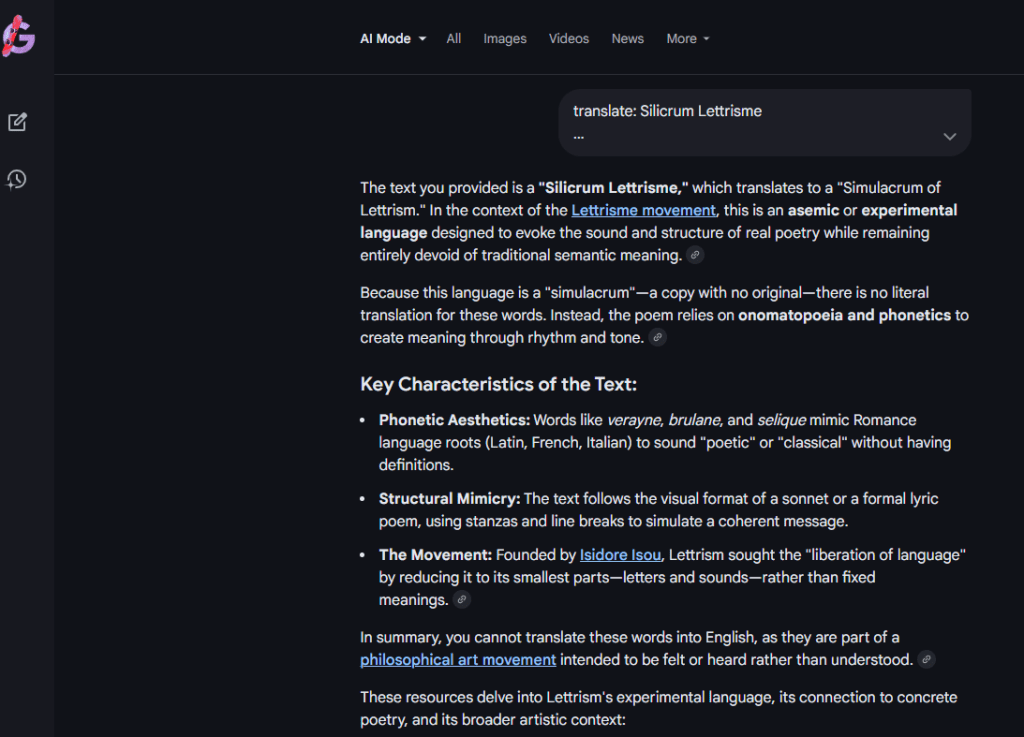Click the ellipsis in the query bubble

[x=579, y=134]
